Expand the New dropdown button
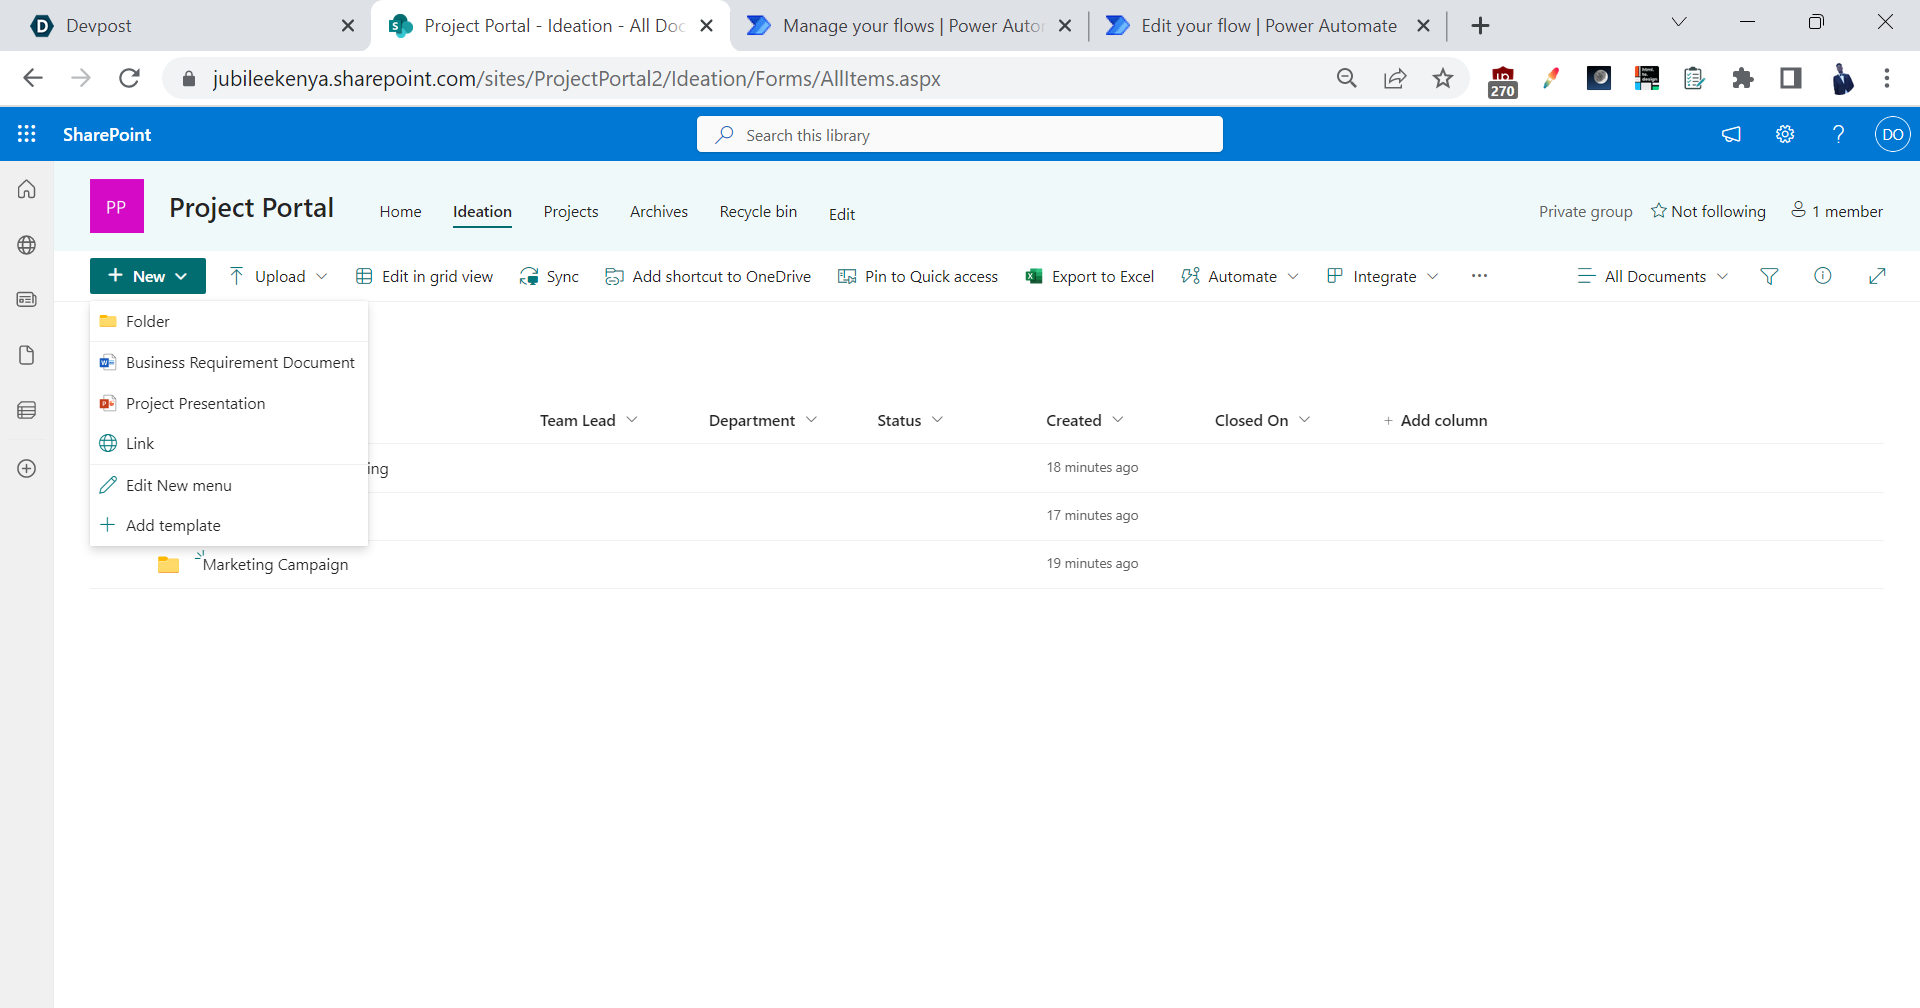The width and height of the screenshot is (1920, 1008). click(x=148, y=276)
